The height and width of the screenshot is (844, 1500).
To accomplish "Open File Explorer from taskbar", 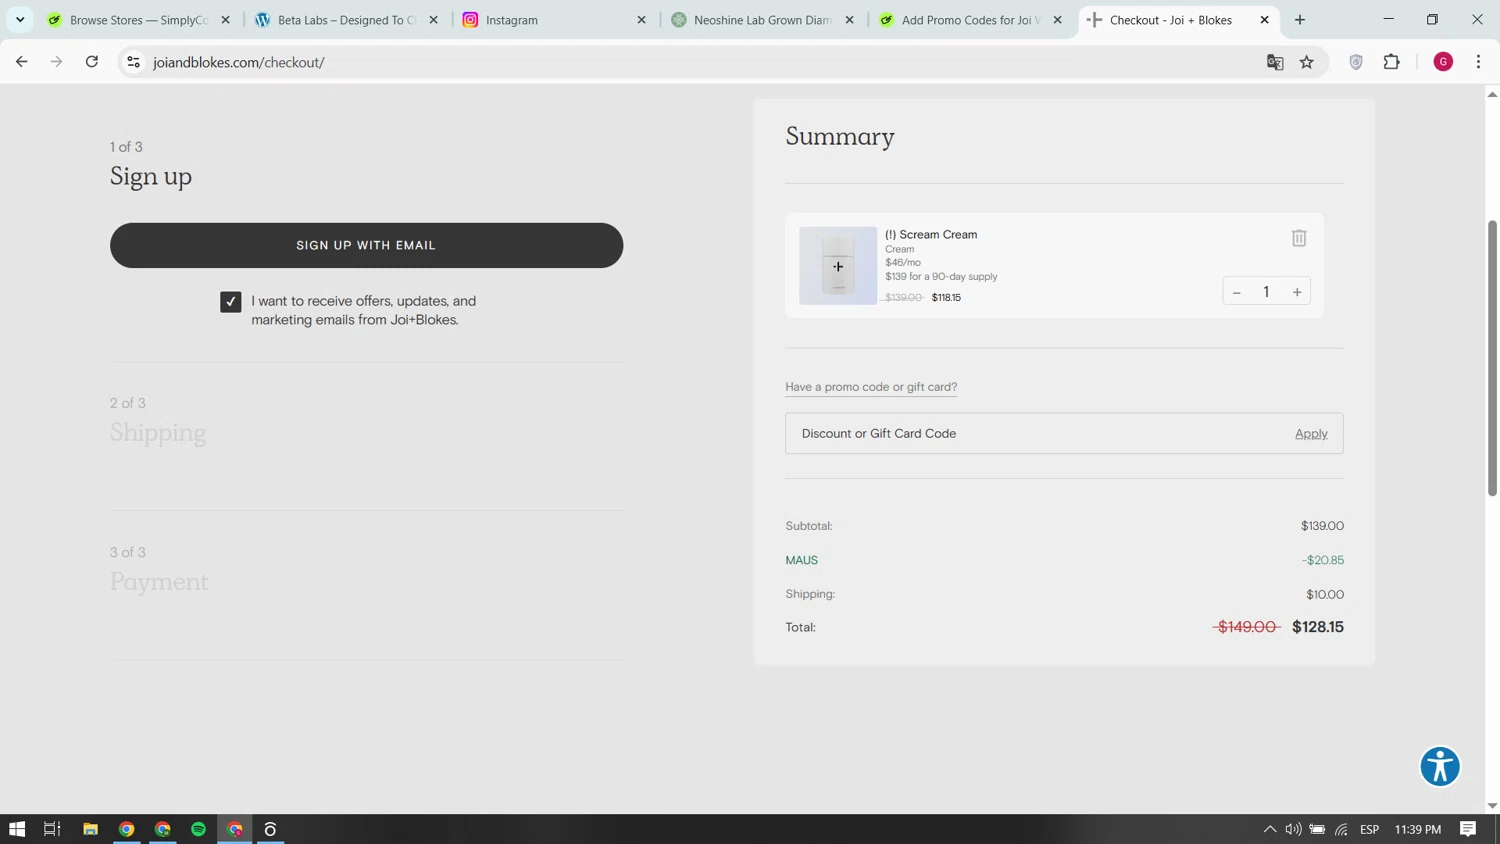I will point(90,829).
